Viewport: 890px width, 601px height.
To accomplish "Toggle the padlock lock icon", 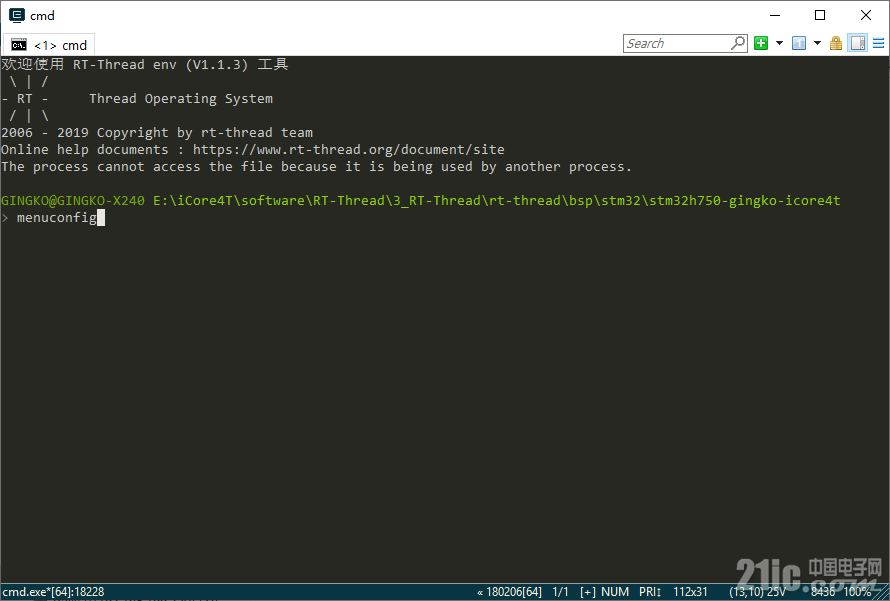I will pyautogui.click(x=836, y=43).
